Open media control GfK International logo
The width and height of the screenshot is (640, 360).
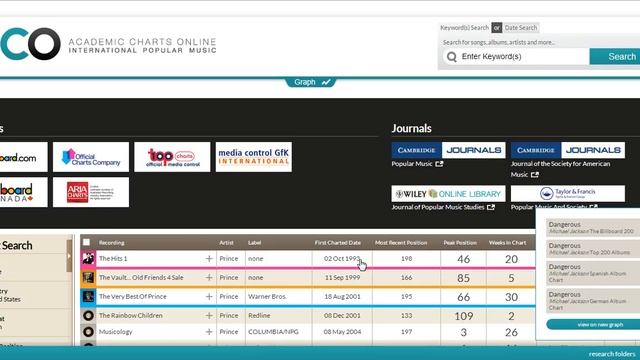click(253, 157)
